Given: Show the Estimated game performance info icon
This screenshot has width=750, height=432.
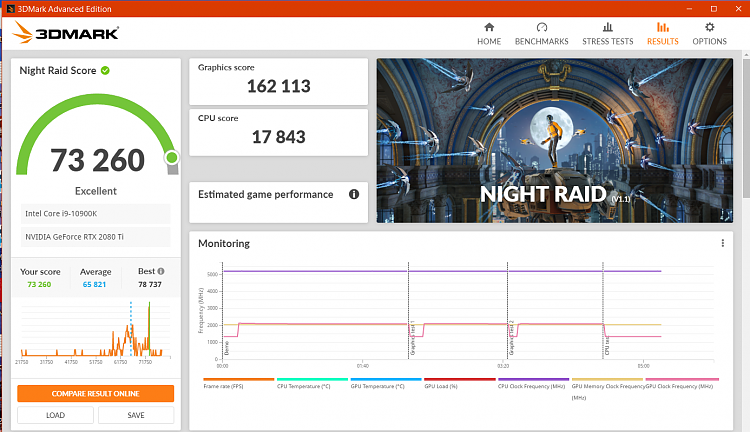Looking at the screenshot, I should pyautogui.click(x=353, y=194).
